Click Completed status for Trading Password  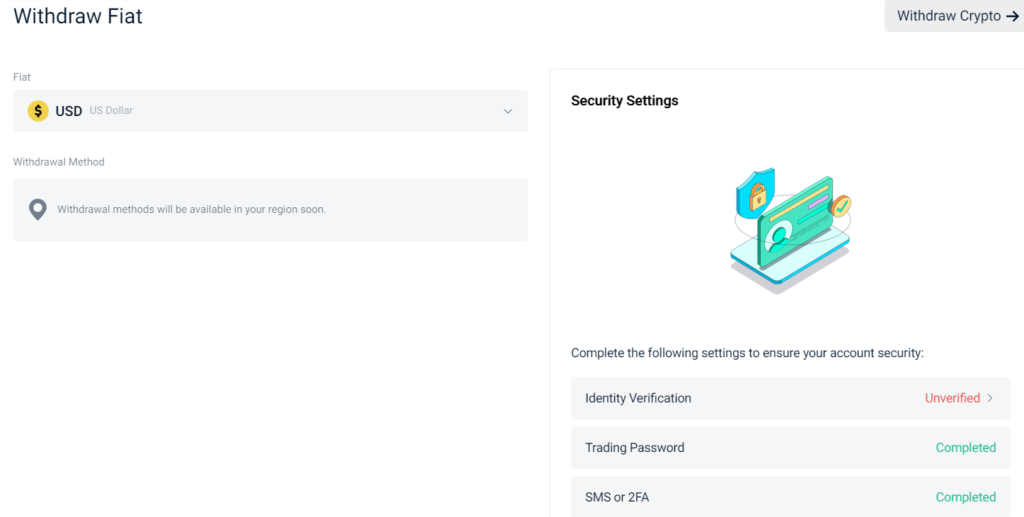click(x=965, y=448)
